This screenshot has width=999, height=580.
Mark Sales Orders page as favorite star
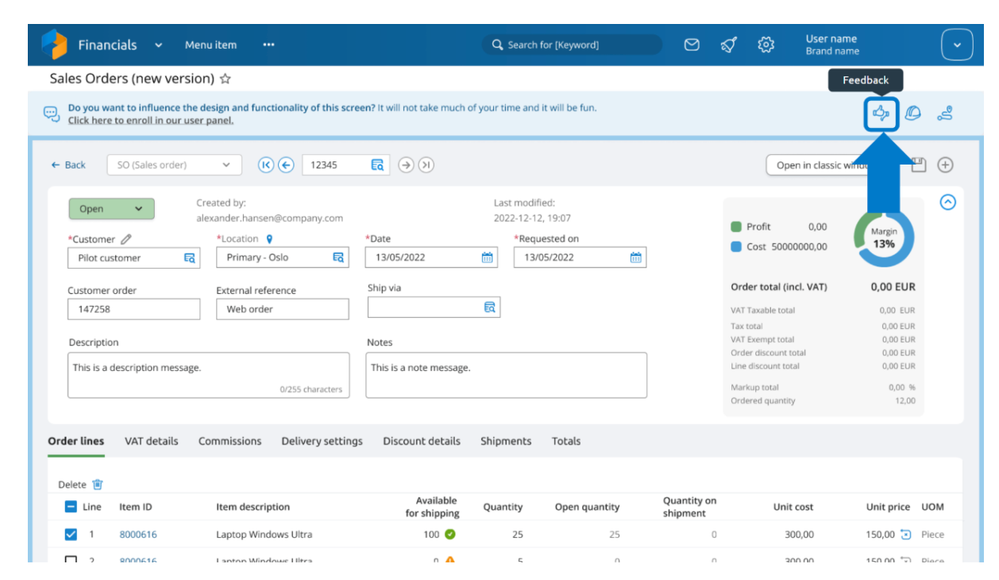point(226,79)
